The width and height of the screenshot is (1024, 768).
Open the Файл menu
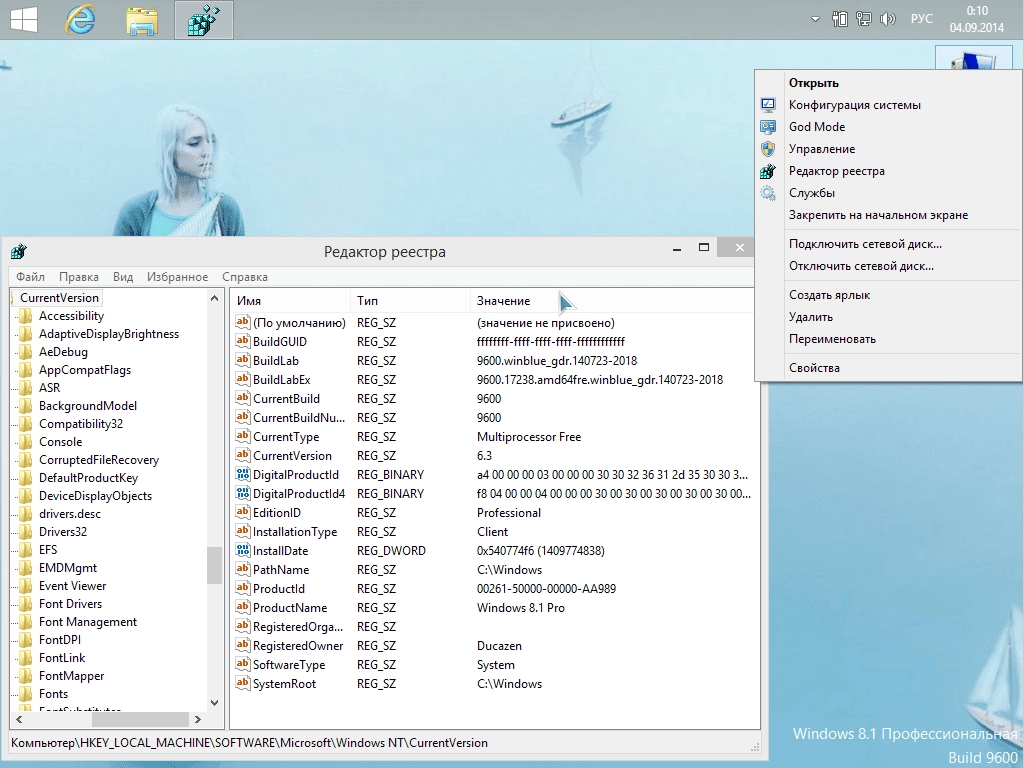point(30,277)
